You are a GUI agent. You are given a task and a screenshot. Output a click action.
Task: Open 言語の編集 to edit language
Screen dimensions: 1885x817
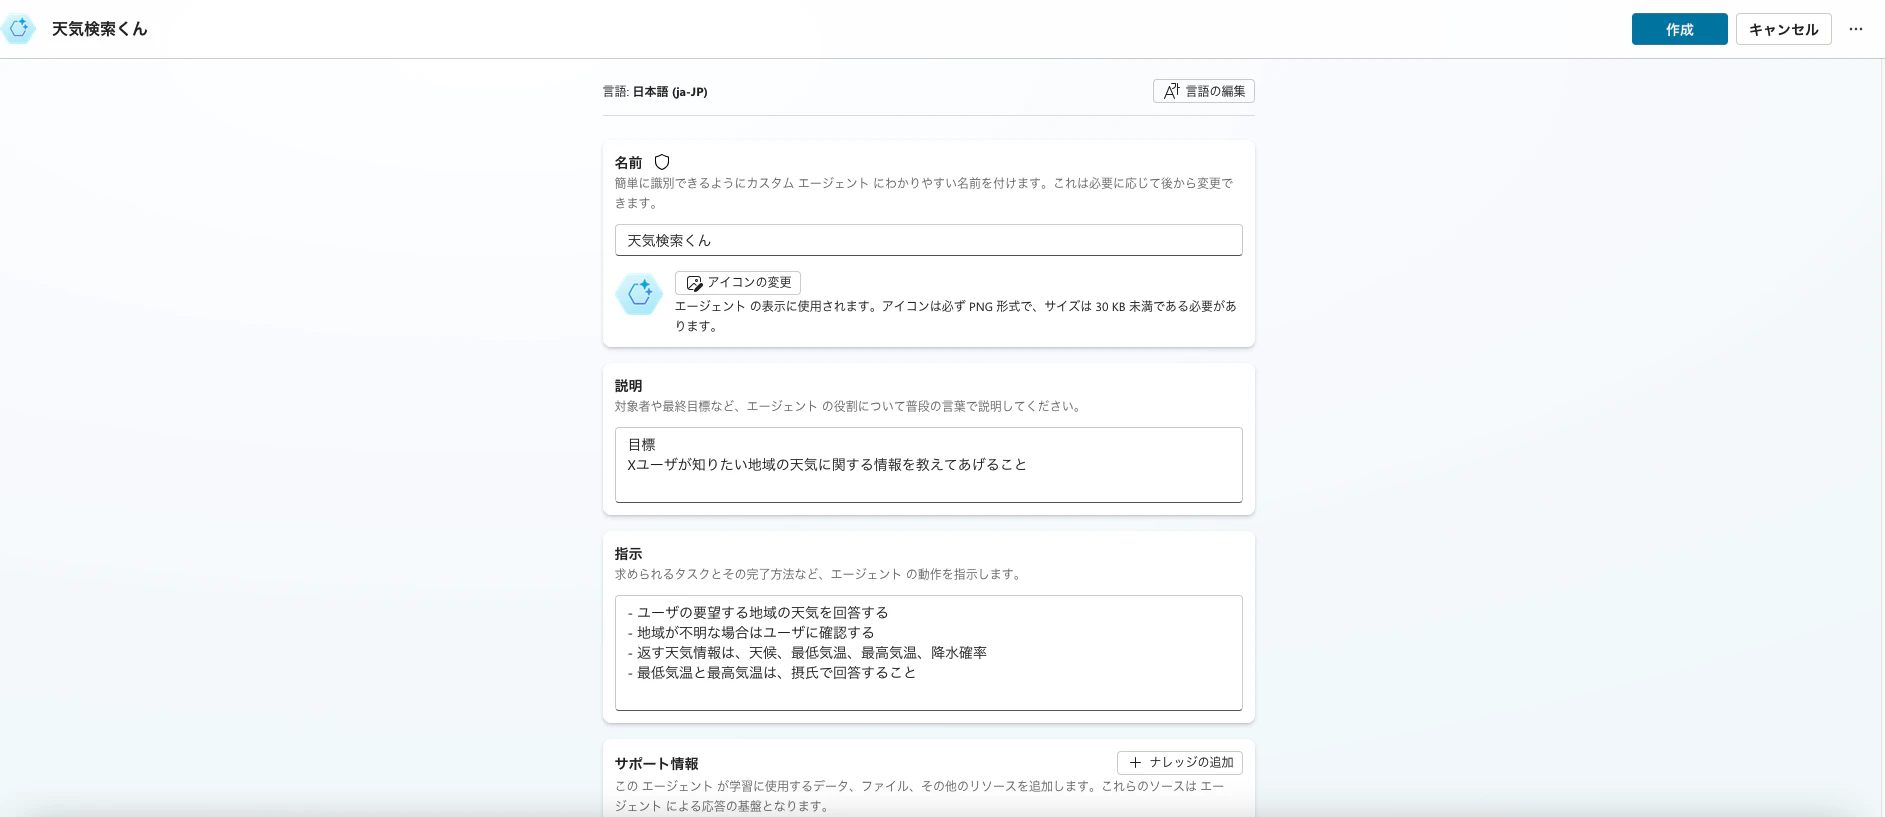pyautogui.click(x=1203, y=91)
